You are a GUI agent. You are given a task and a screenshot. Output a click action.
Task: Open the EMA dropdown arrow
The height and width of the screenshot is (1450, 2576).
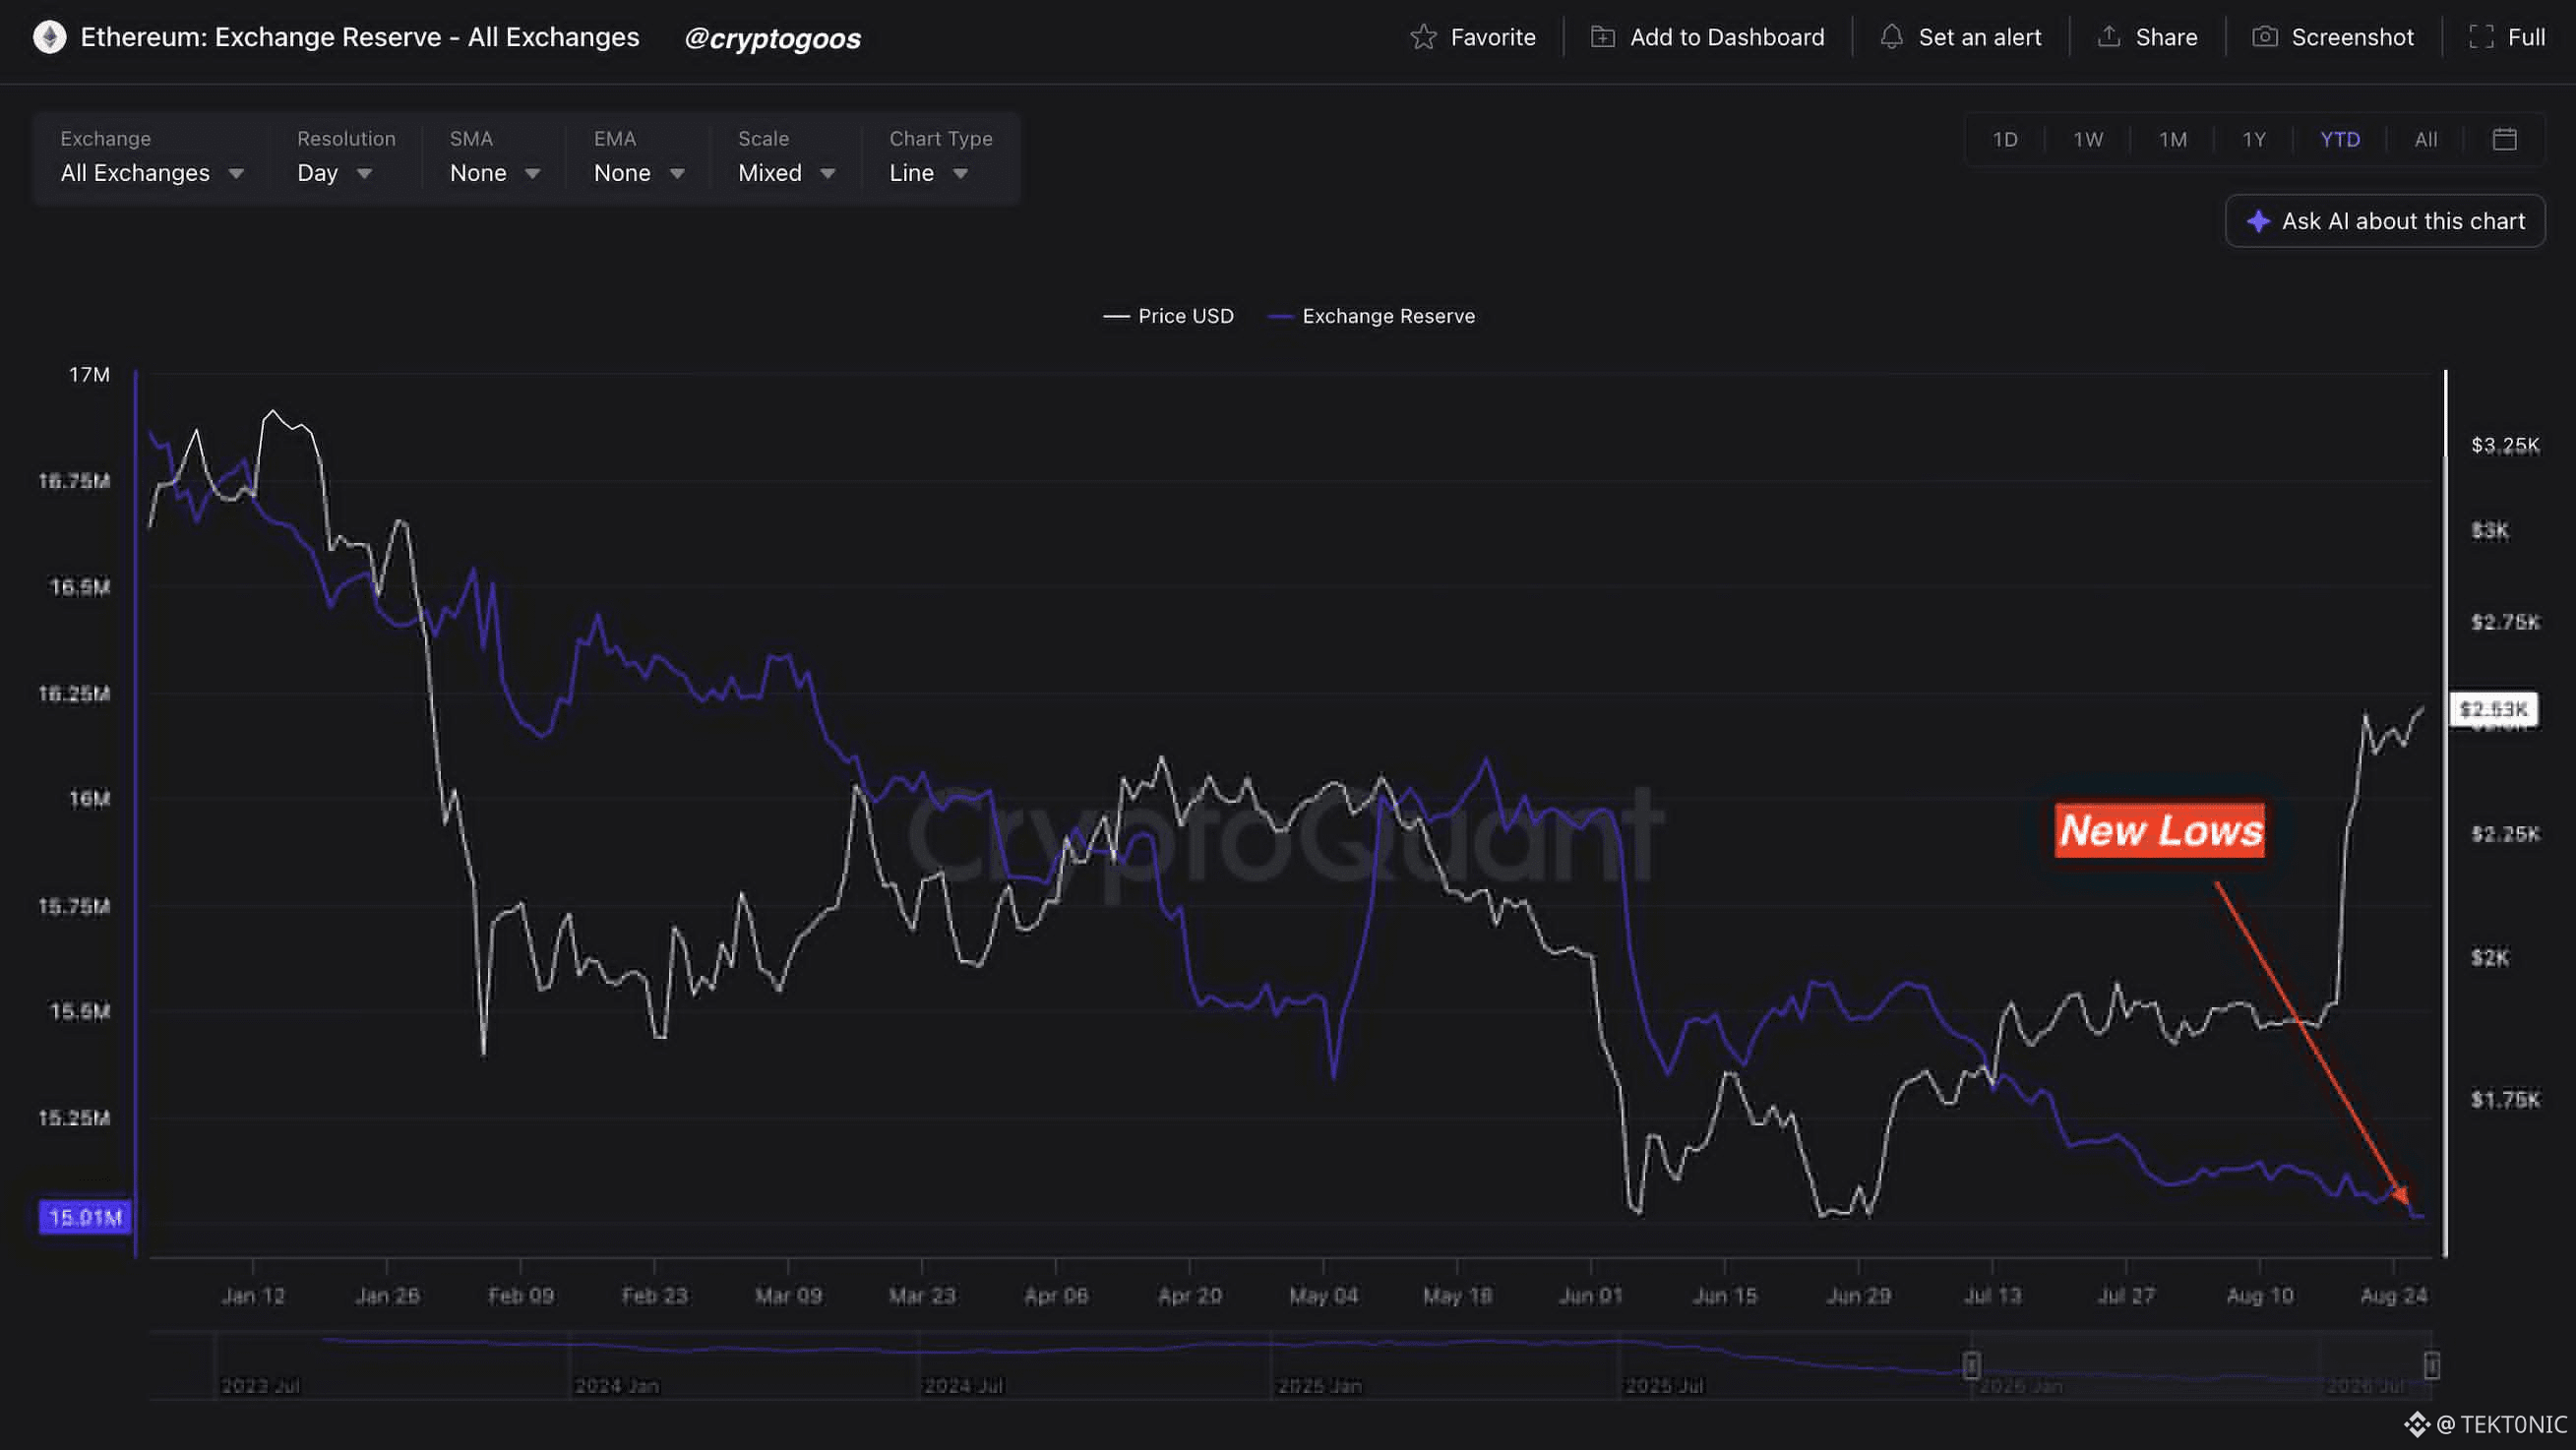tap(677, 174)
